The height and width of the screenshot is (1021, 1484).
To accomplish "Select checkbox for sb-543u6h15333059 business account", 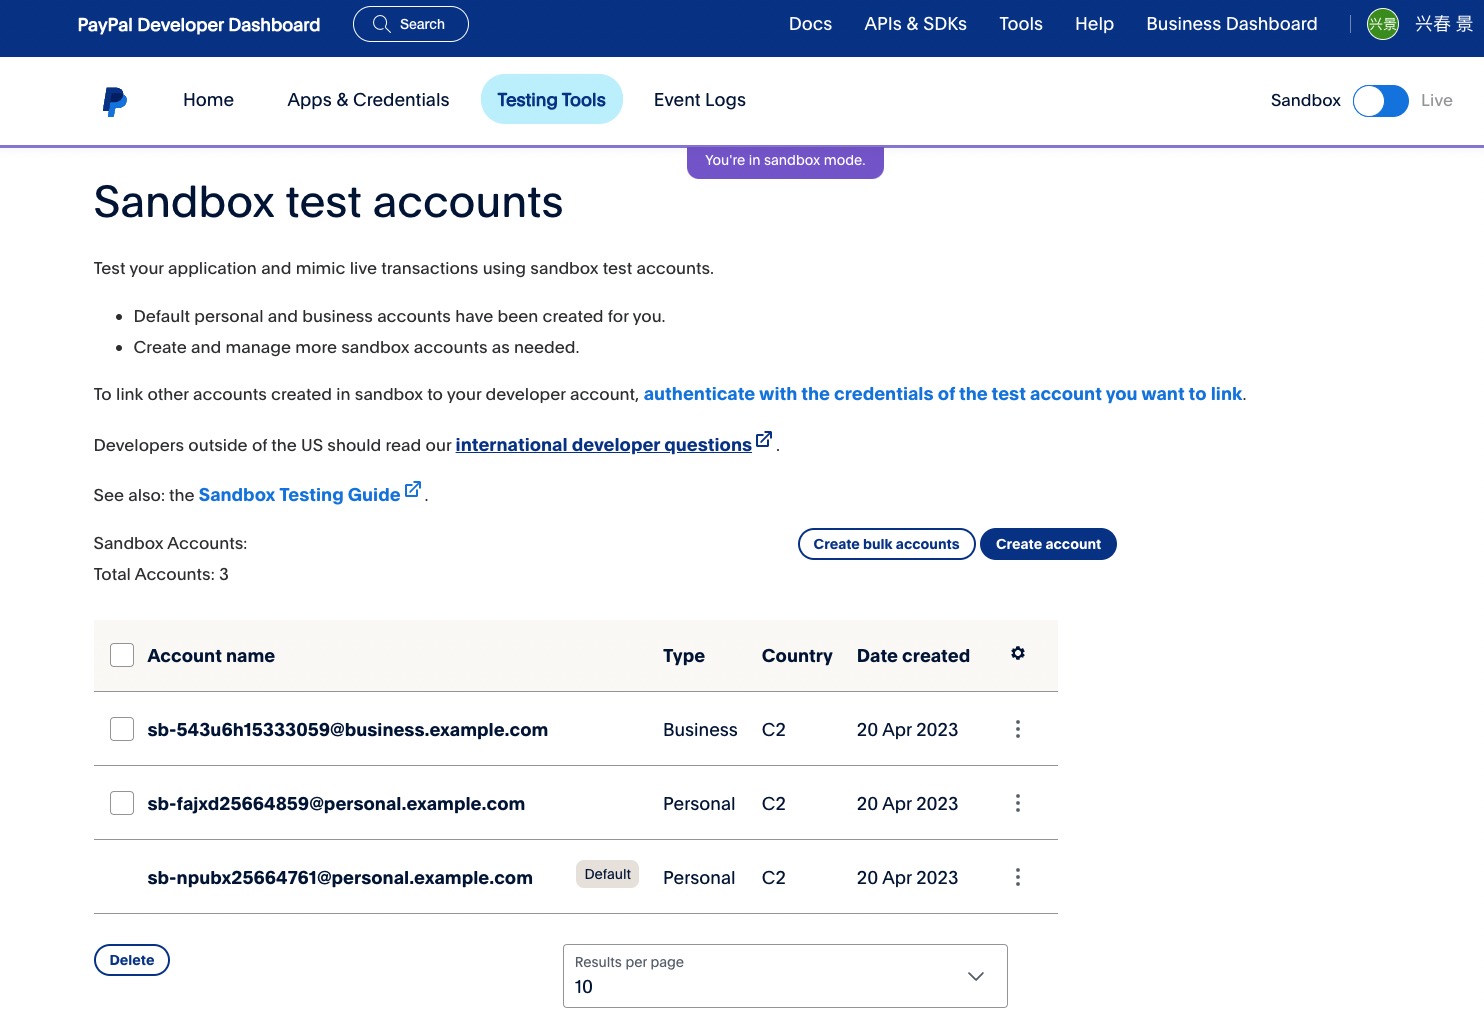I will click(122, 729).
